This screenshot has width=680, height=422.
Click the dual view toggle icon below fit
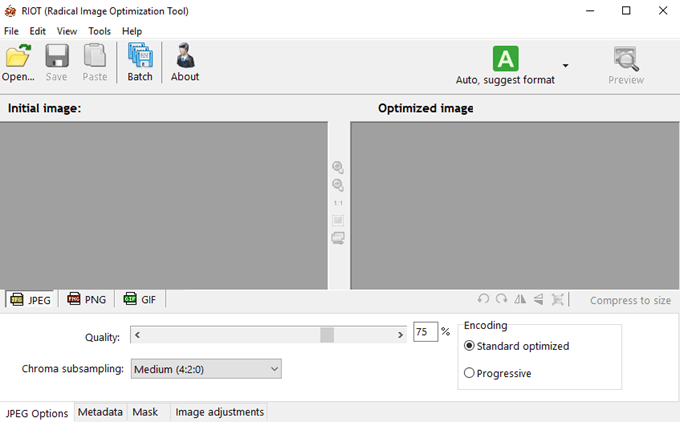[338, 238]
